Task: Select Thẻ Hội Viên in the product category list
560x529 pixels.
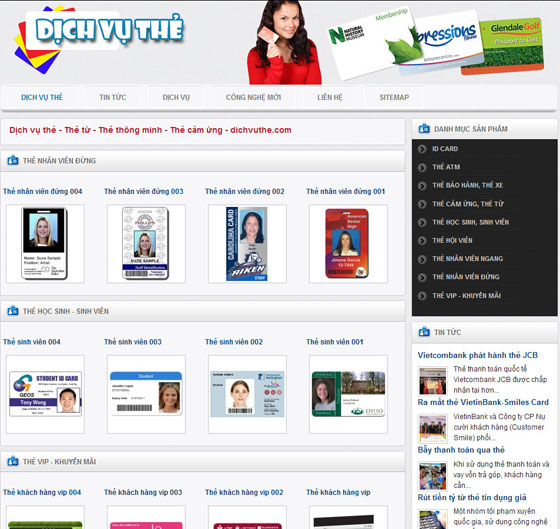Action: pyautogui.click(x=452, y=240)
